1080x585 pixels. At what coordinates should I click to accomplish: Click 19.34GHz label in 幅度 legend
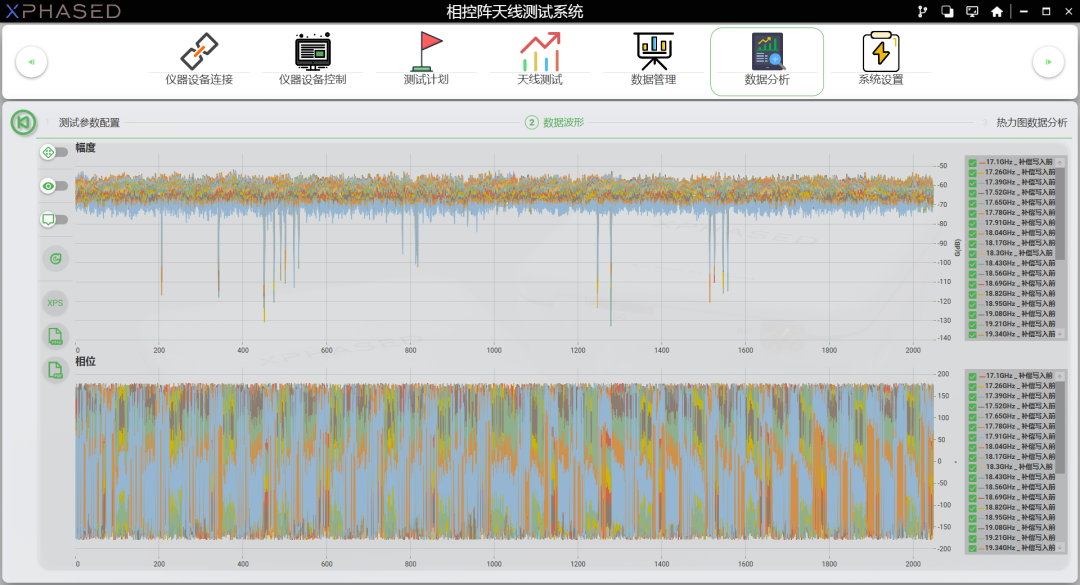point(1019,334)
